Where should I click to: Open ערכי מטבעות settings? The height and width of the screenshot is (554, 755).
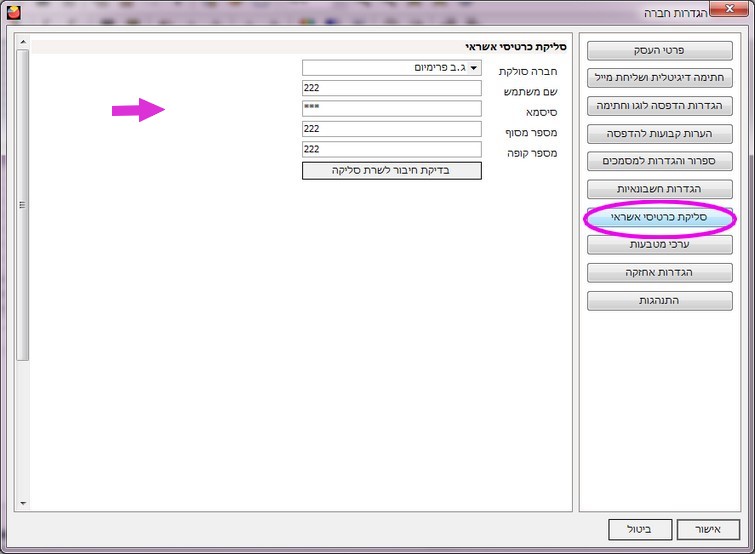[659, 244]
